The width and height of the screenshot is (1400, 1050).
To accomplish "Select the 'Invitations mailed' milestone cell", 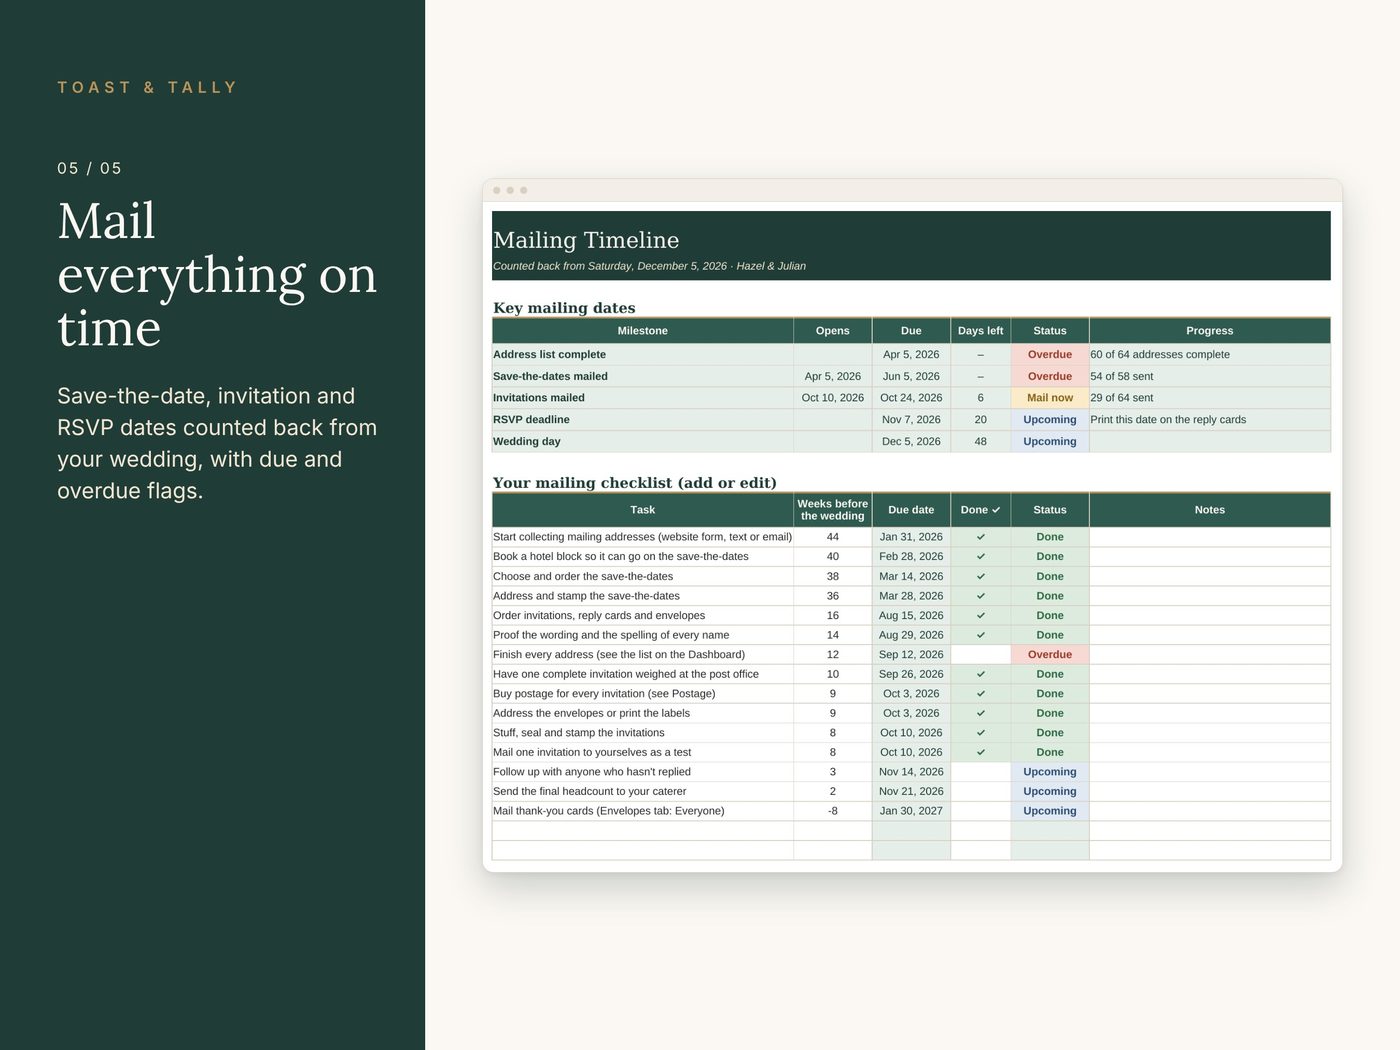I will pyautogui.click(x=643, y=398).
